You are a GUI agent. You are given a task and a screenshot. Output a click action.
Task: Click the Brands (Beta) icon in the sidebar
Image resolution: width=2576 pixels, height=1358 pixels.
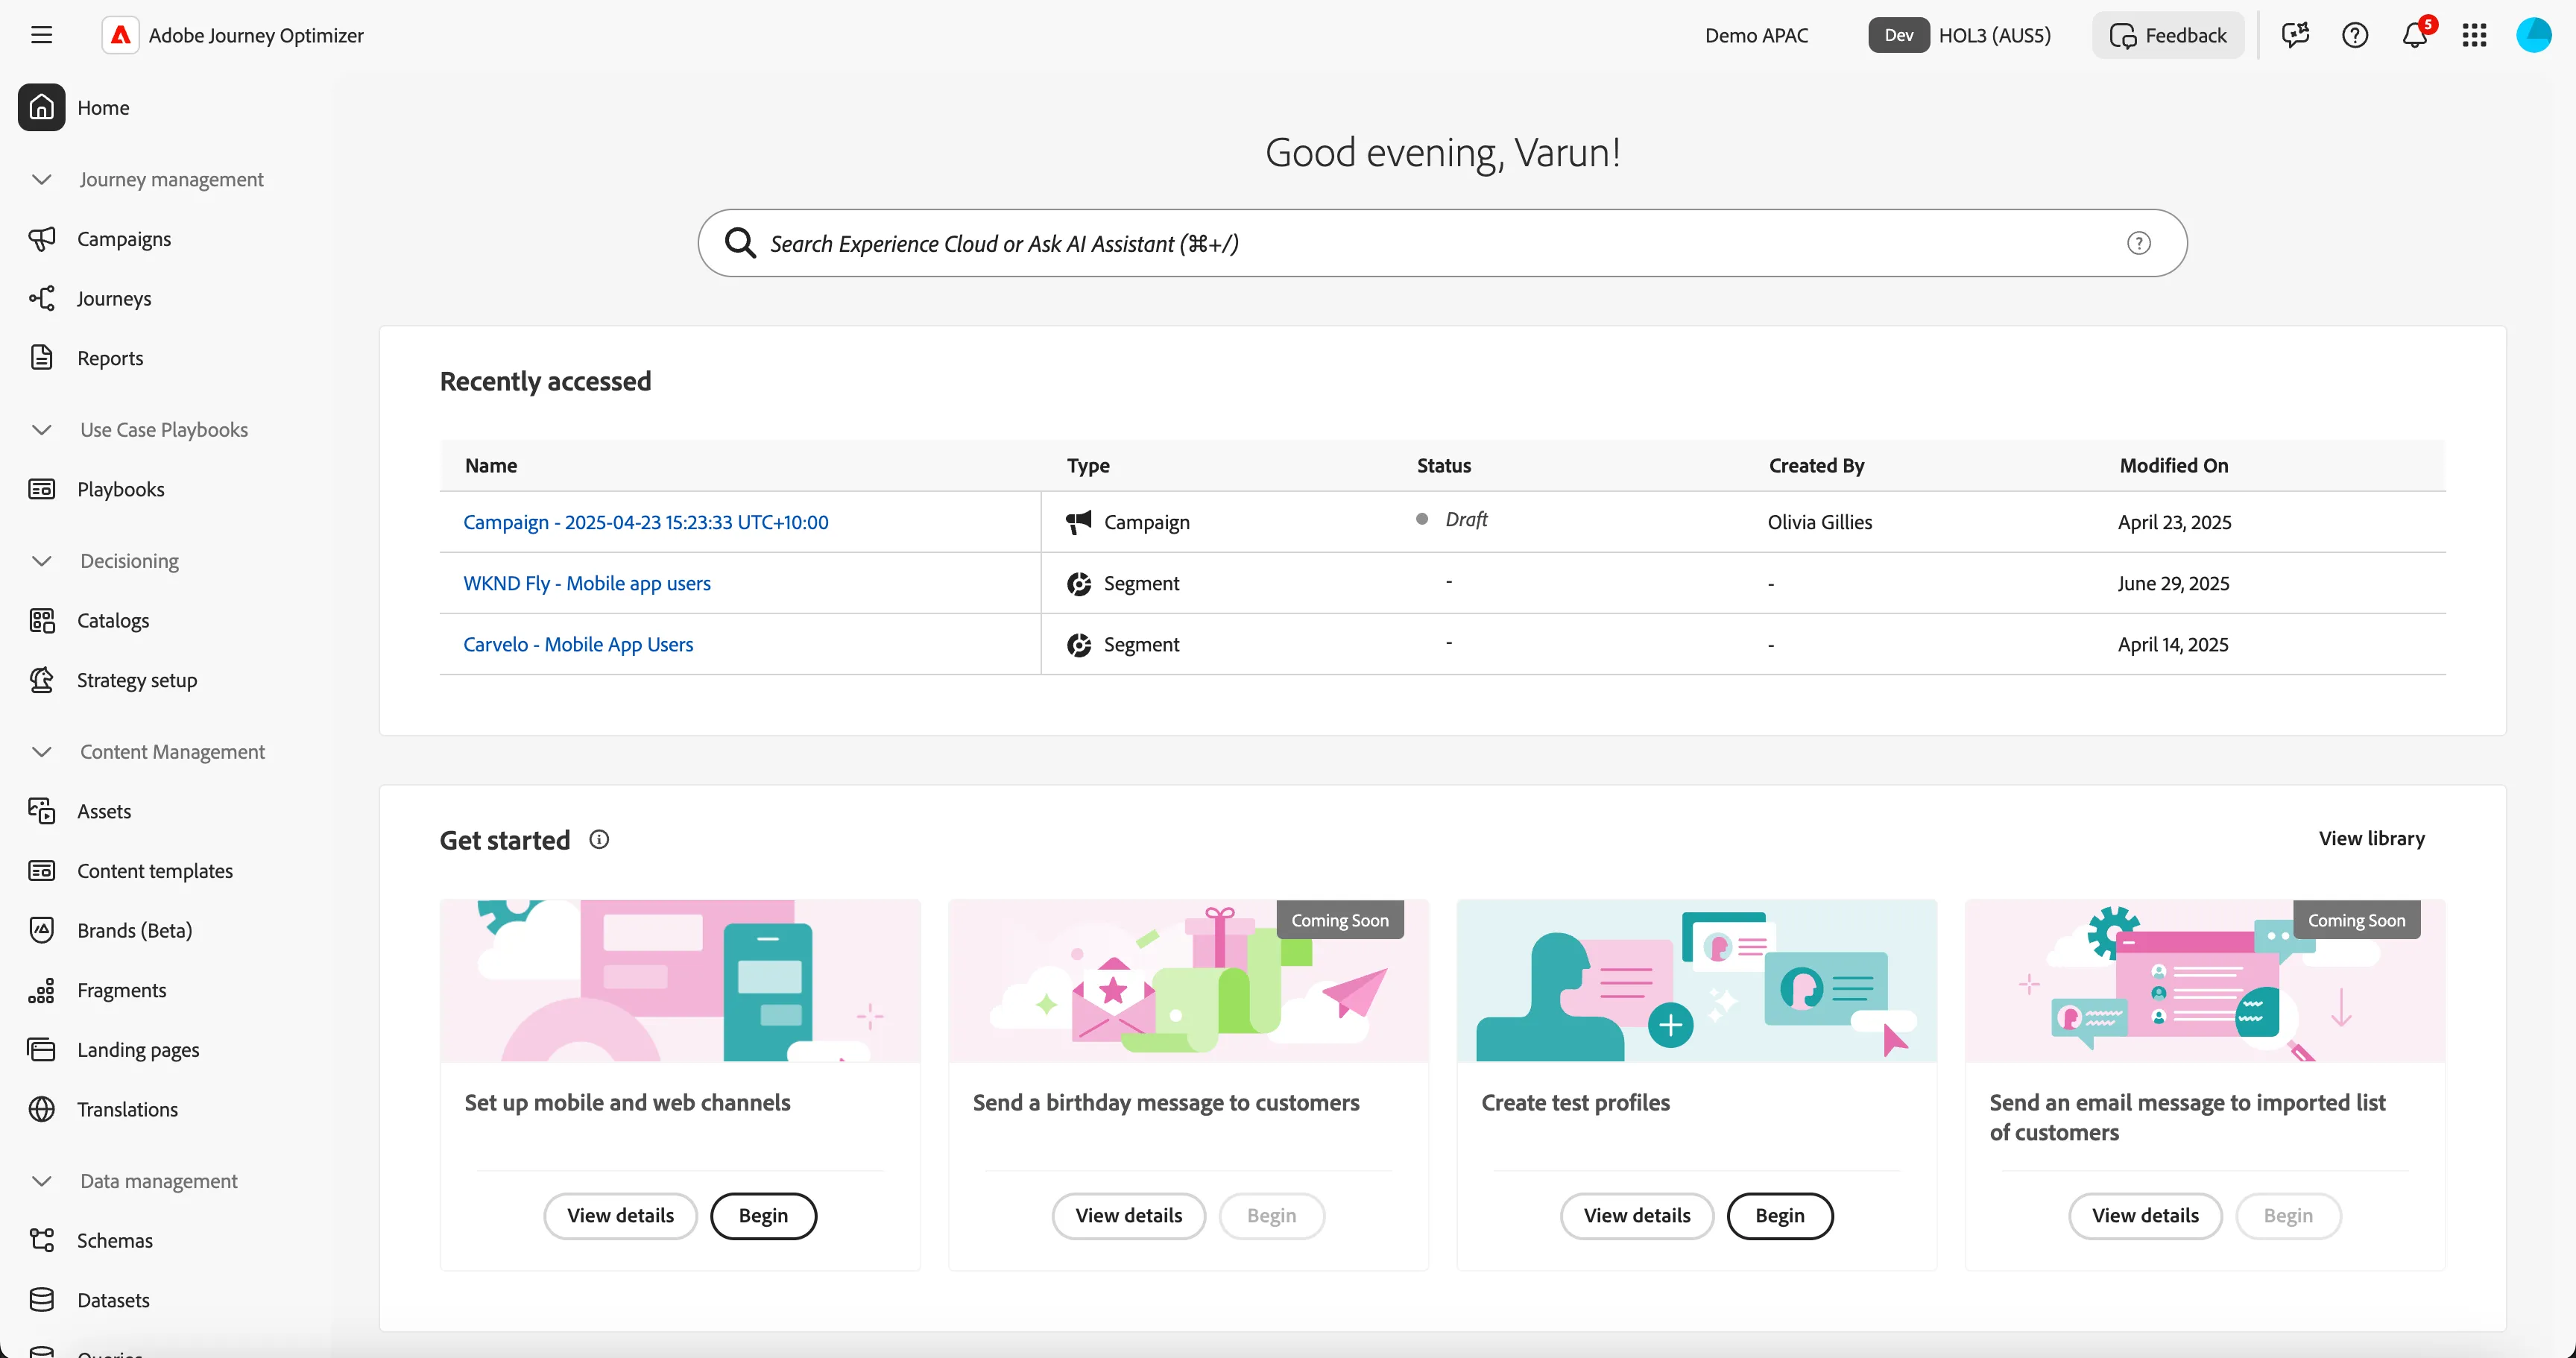click(41, 930)
